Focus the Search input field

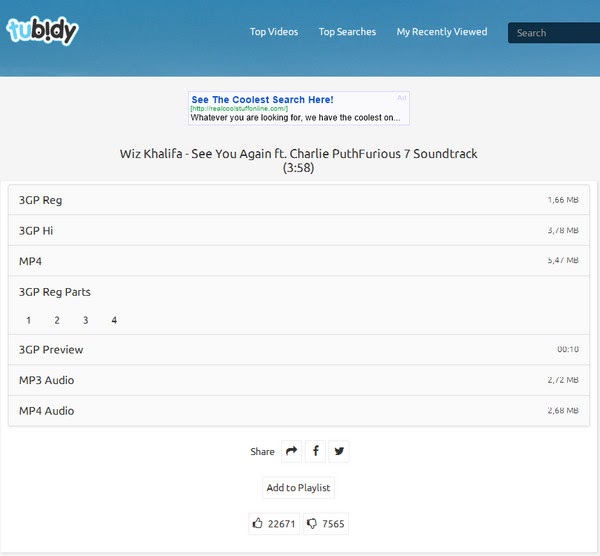coord(554,33)
